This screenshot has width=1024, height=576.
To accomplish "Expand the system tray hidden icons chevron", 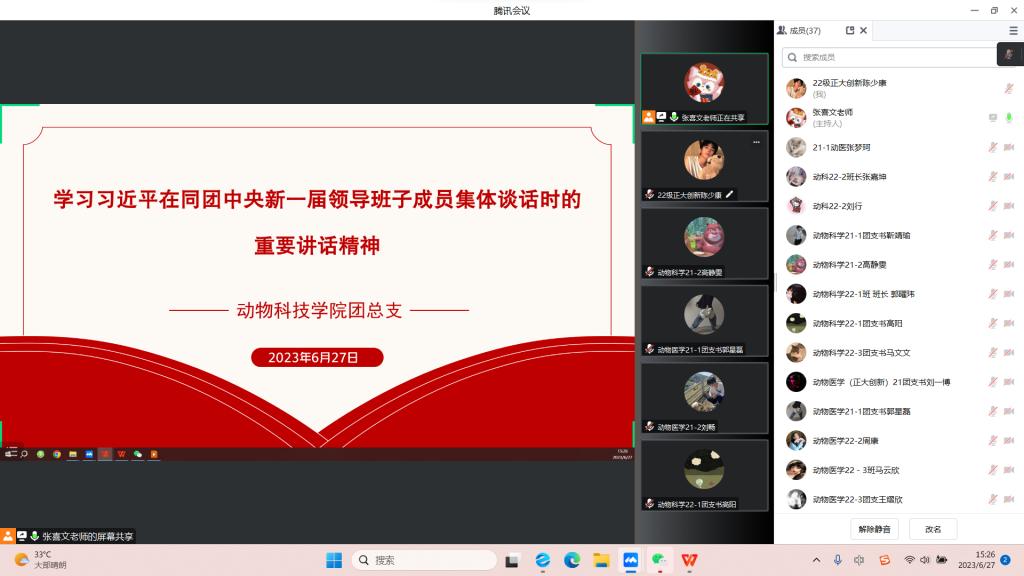I will point(816,560).
